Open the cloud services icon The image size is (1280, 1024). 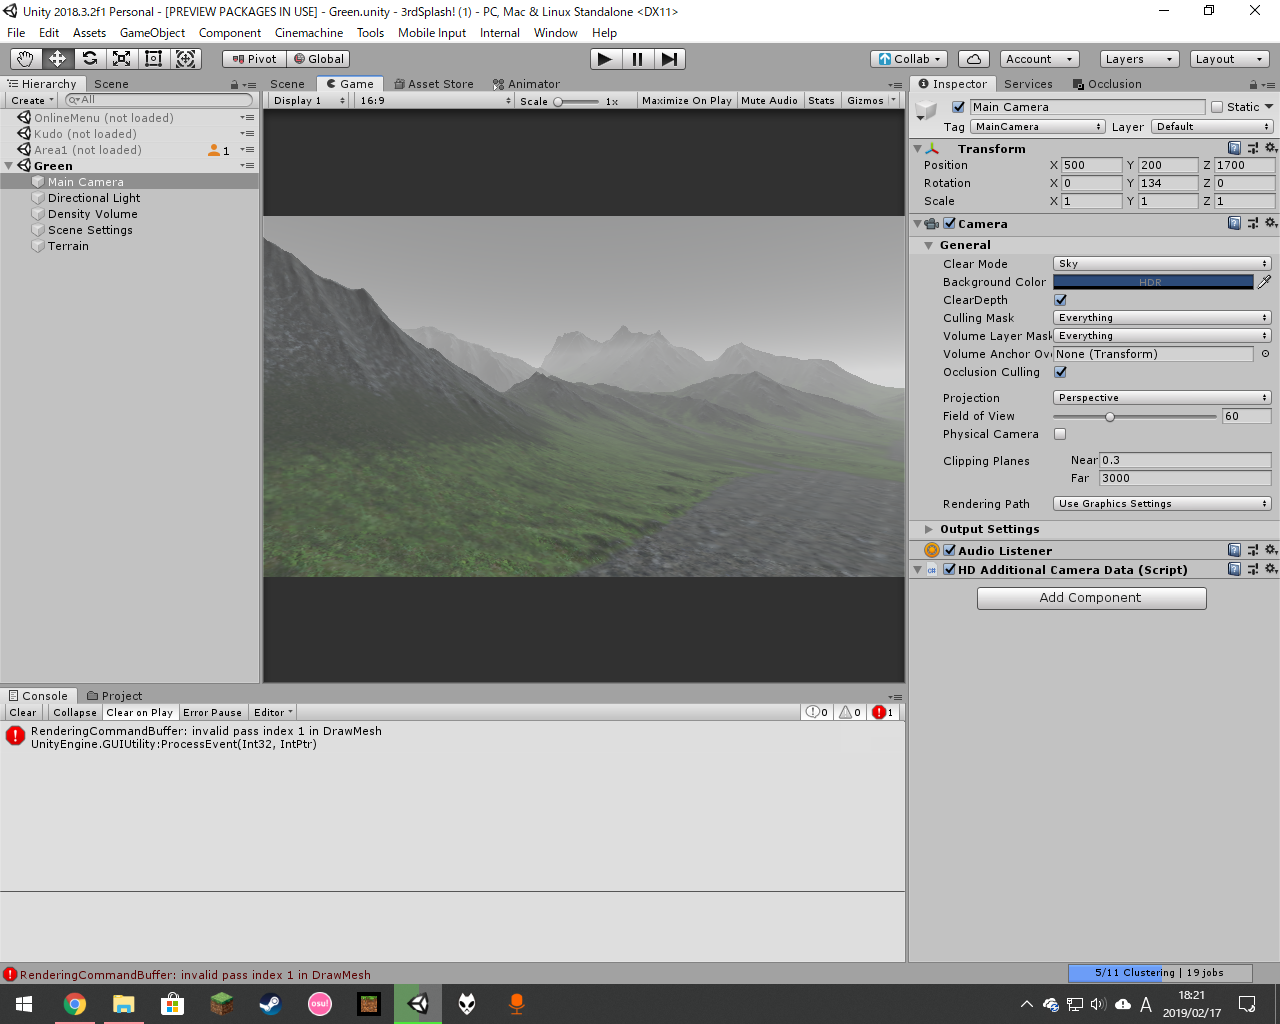pos(973,59)
